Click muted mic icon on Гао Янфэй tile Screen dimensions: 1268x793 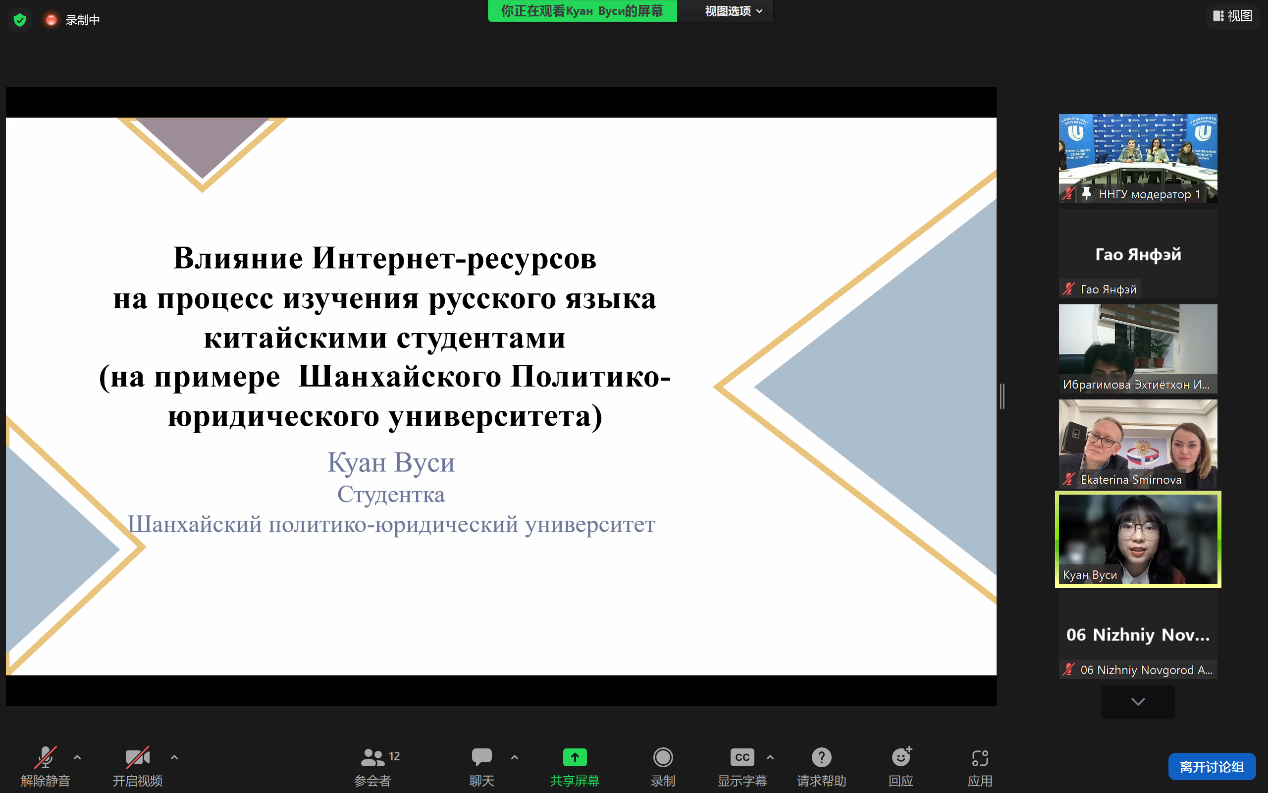1069,289
